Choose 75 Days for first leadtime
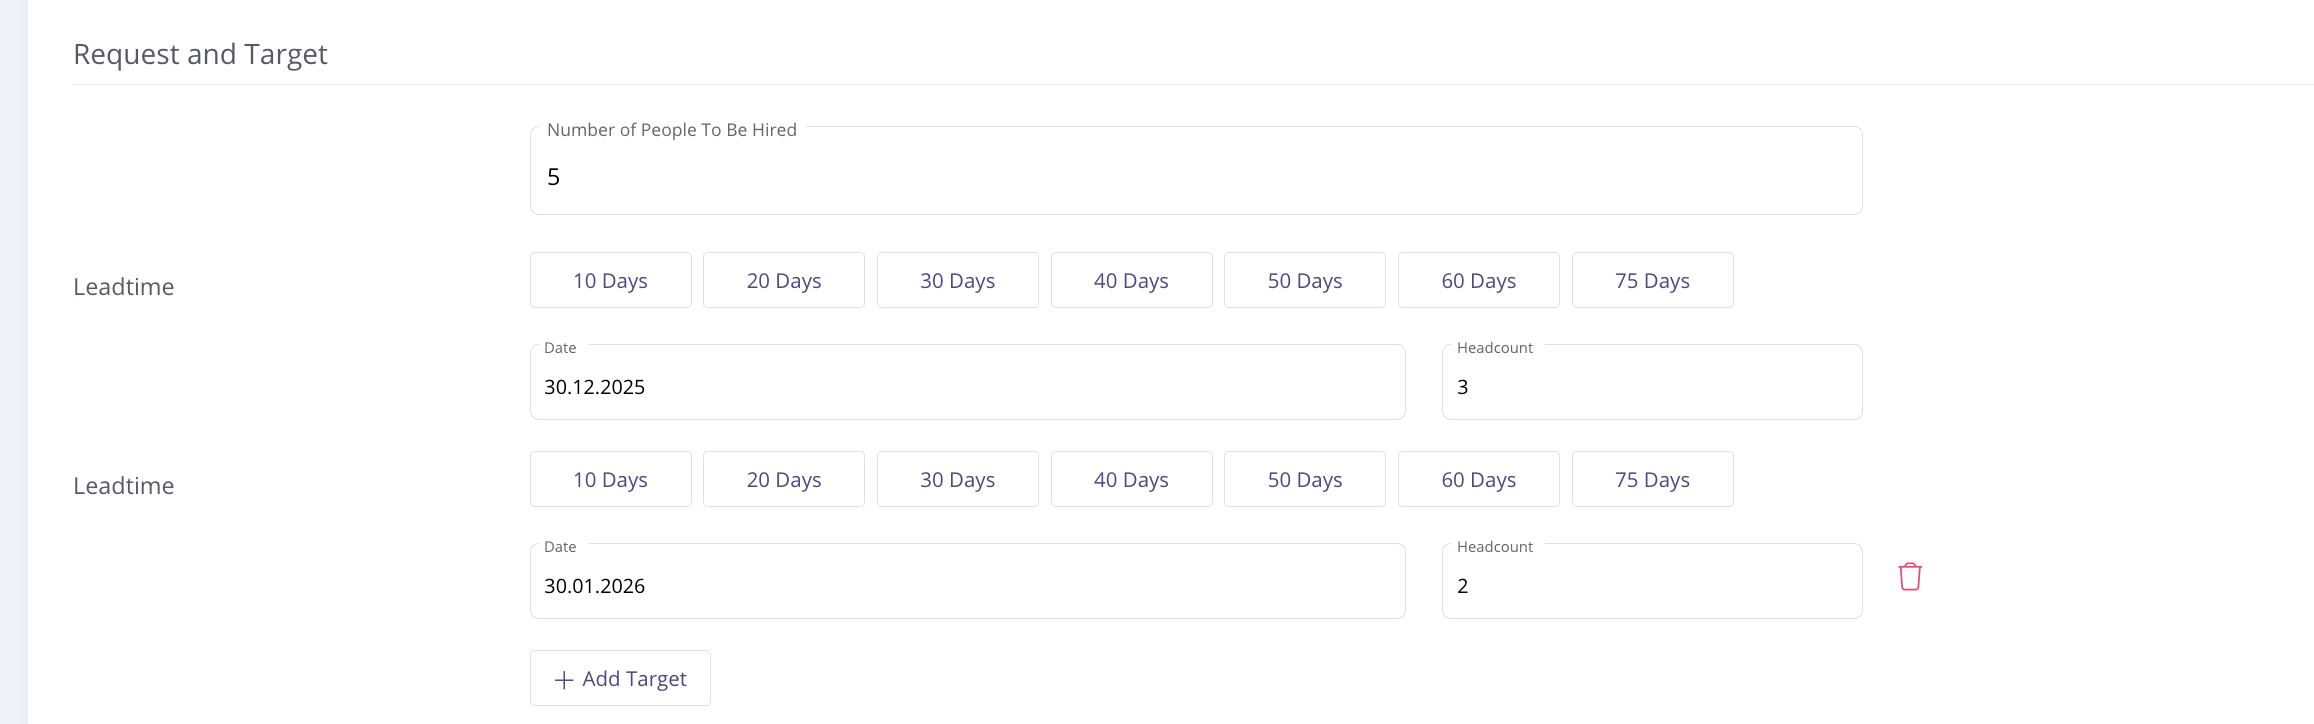The height and width of the screenshot is (724, 2314). [1652, 281]
